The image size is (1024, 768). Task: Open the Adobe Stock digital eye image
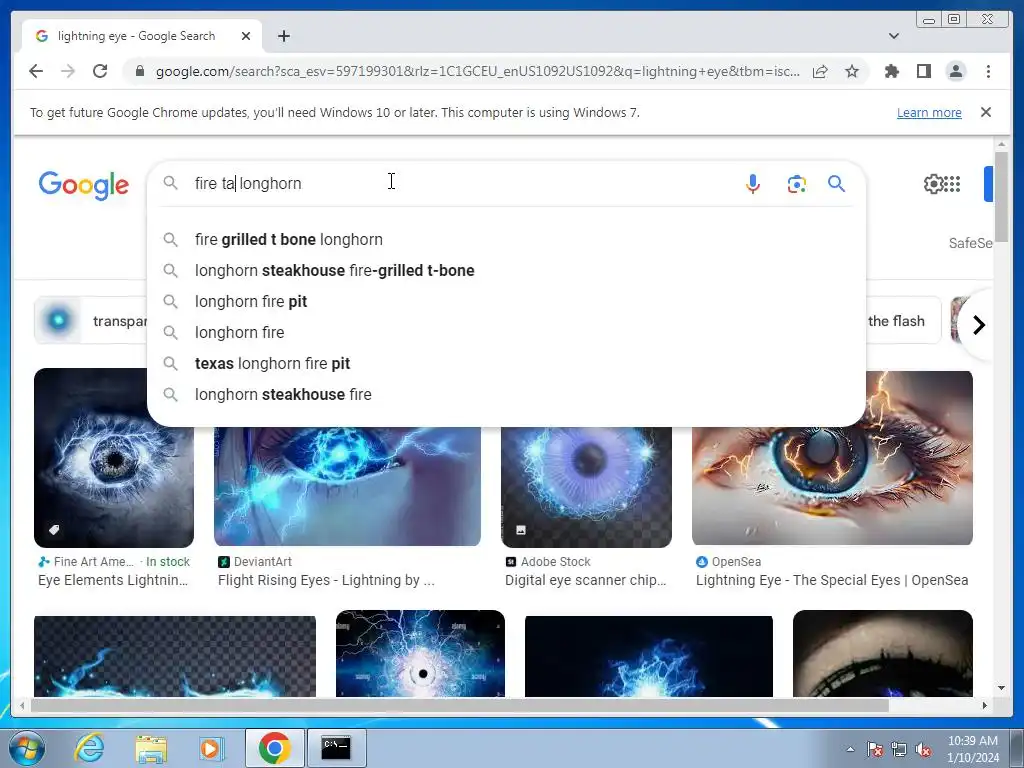586,487
